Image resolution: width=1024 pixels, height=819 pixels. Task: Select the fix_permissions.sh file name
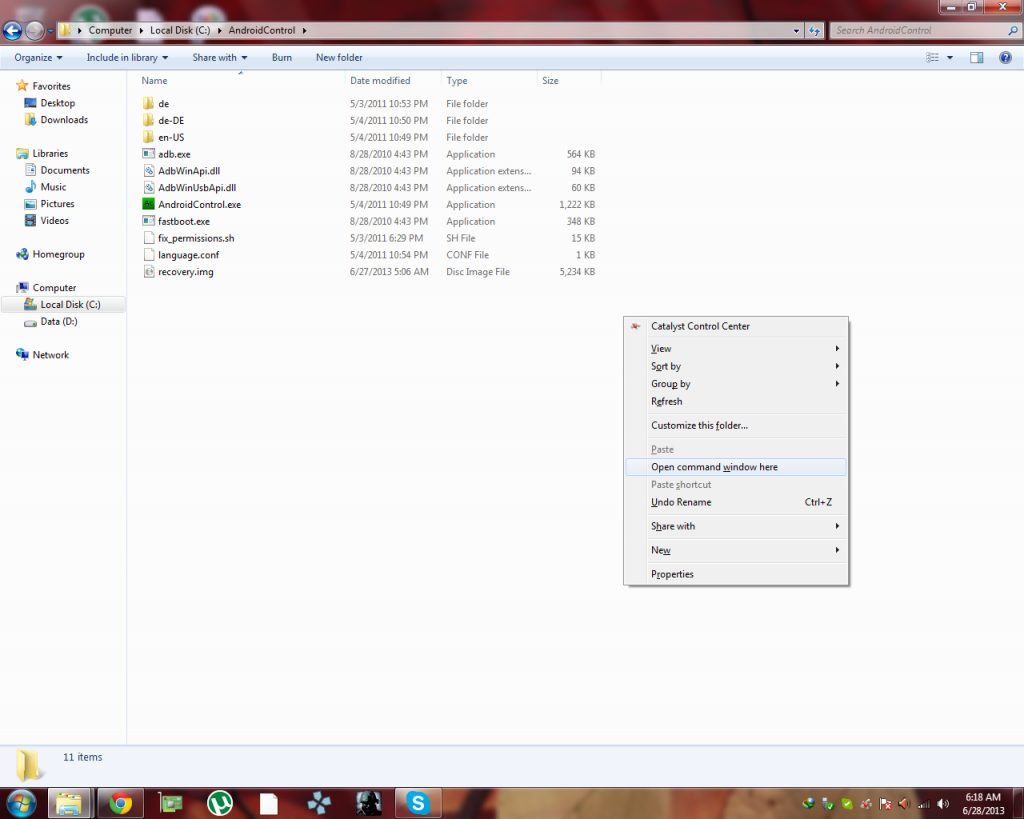[x=196, y=238]
